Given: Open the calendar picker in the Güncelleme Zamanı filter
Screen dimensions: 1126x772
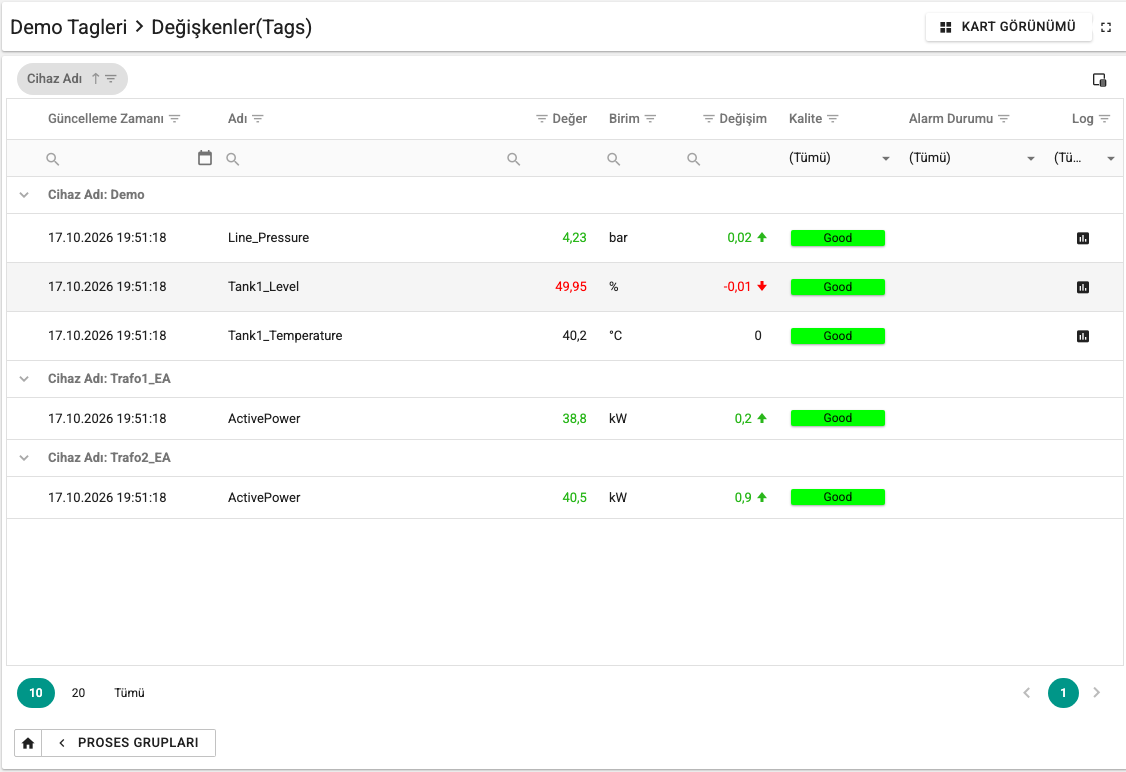Looking at the screenshot, I should [x=205, y=158].
